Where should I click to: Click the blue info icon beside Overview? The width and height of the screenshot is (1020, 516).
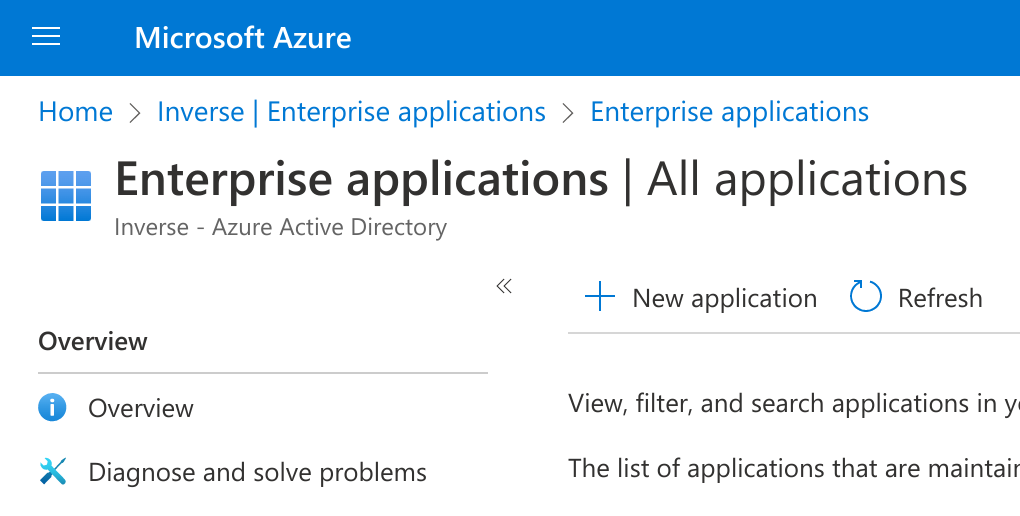[x=52, y=408]
